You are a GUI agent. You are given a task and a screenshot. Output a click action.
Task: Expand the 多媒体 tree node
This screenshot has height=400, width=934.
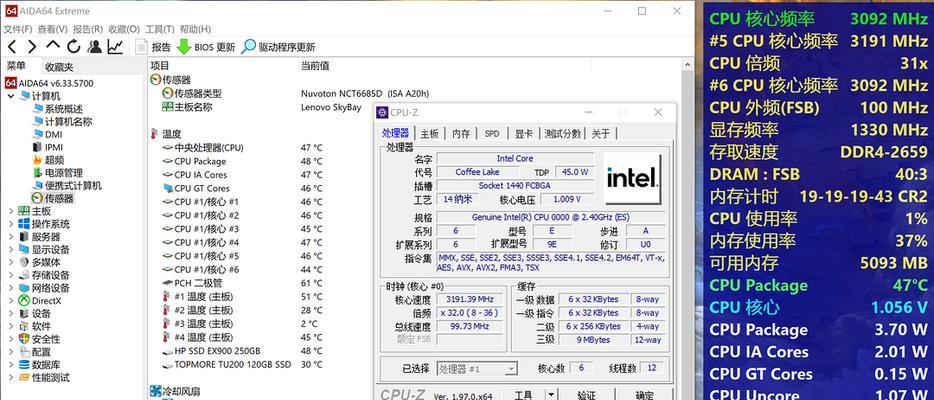tap(11, 262)
